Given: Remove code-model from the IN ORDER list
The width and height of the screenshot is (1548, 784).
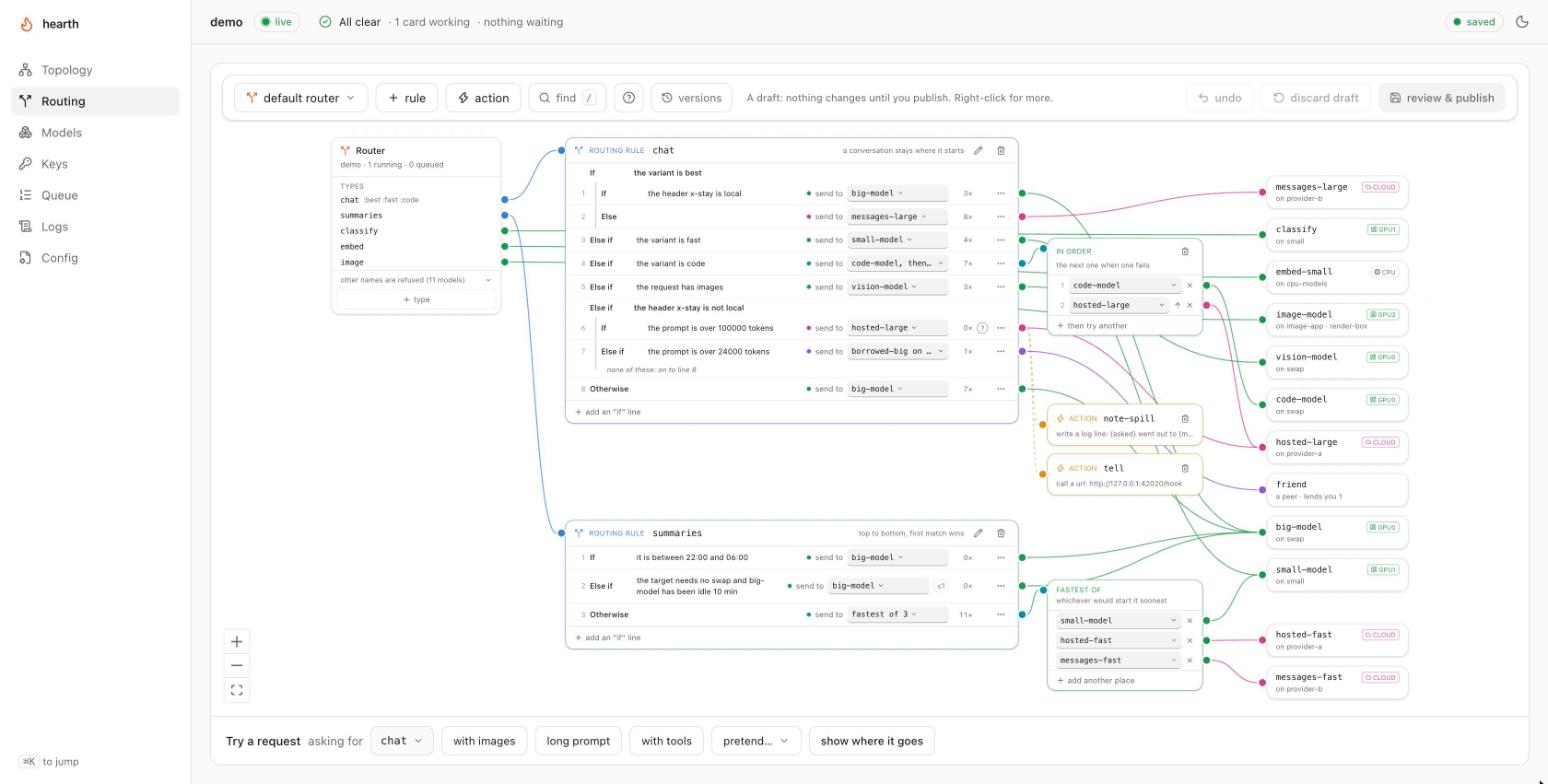Looking at the screenshot, I should [1189, 285].
